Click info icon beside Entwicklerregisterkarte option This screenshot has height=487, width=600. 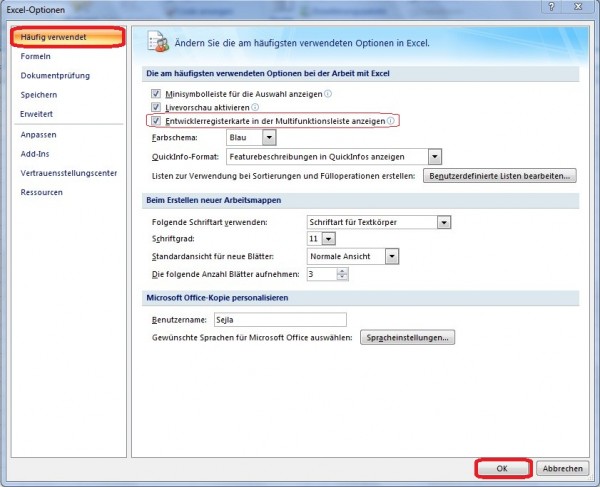click(390, 121)
